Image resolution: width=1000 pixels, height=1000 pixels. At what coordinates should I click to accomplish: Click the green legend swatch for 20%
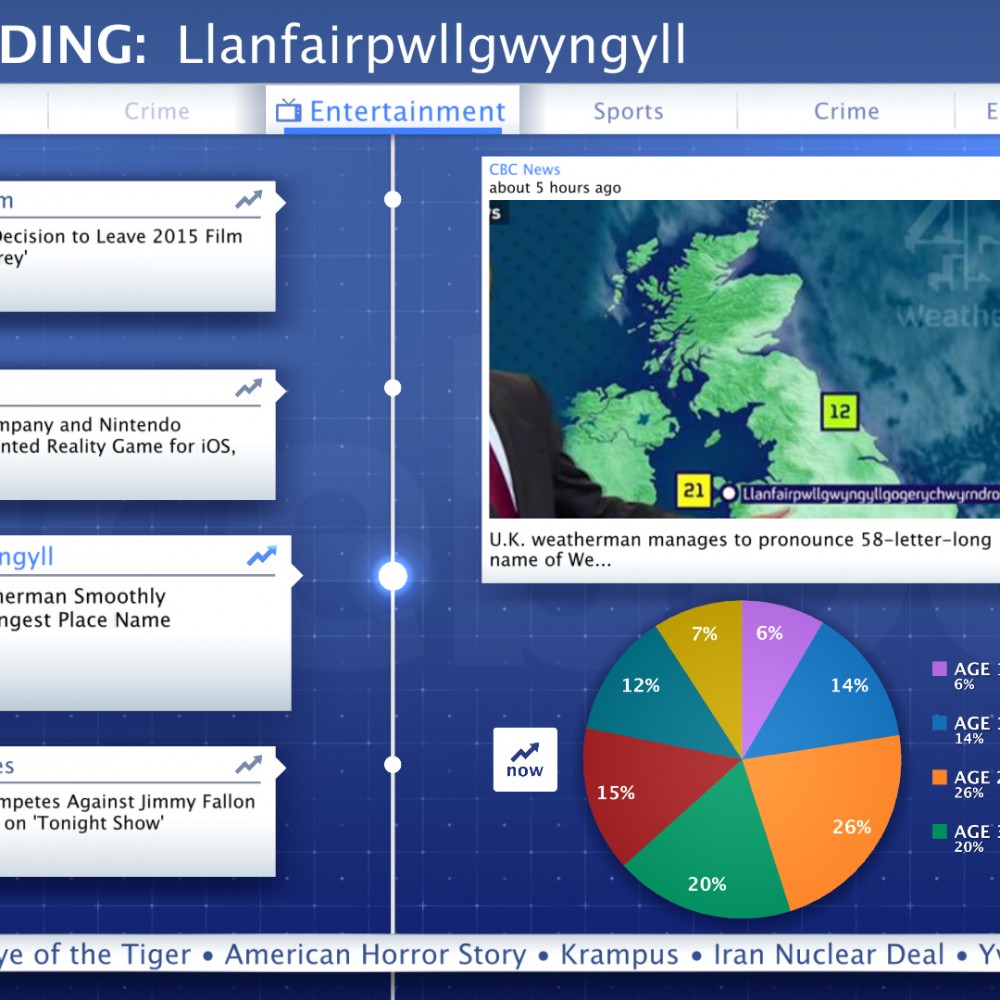tap(939, 831)
